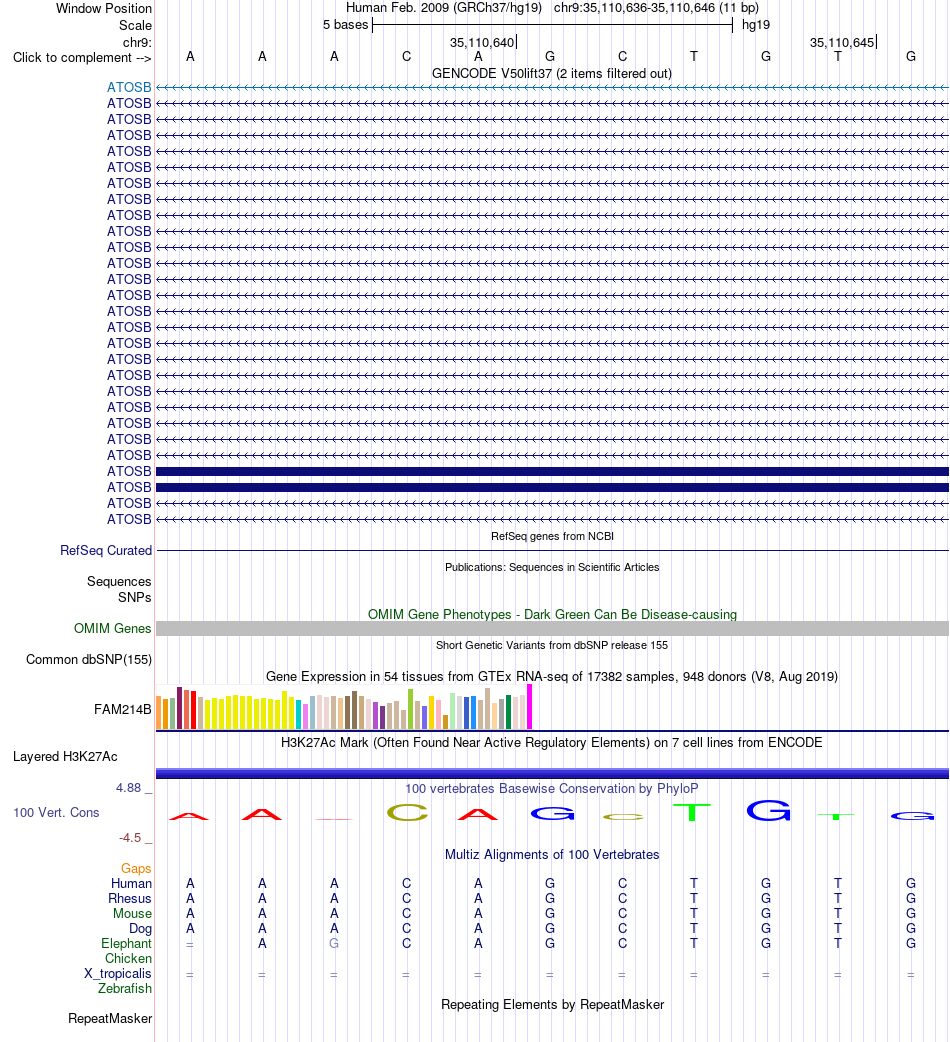The width and height of the screenshot is (950, 1042).
Task: Click the -4.5 lower axis value
Action: (130, 837)
